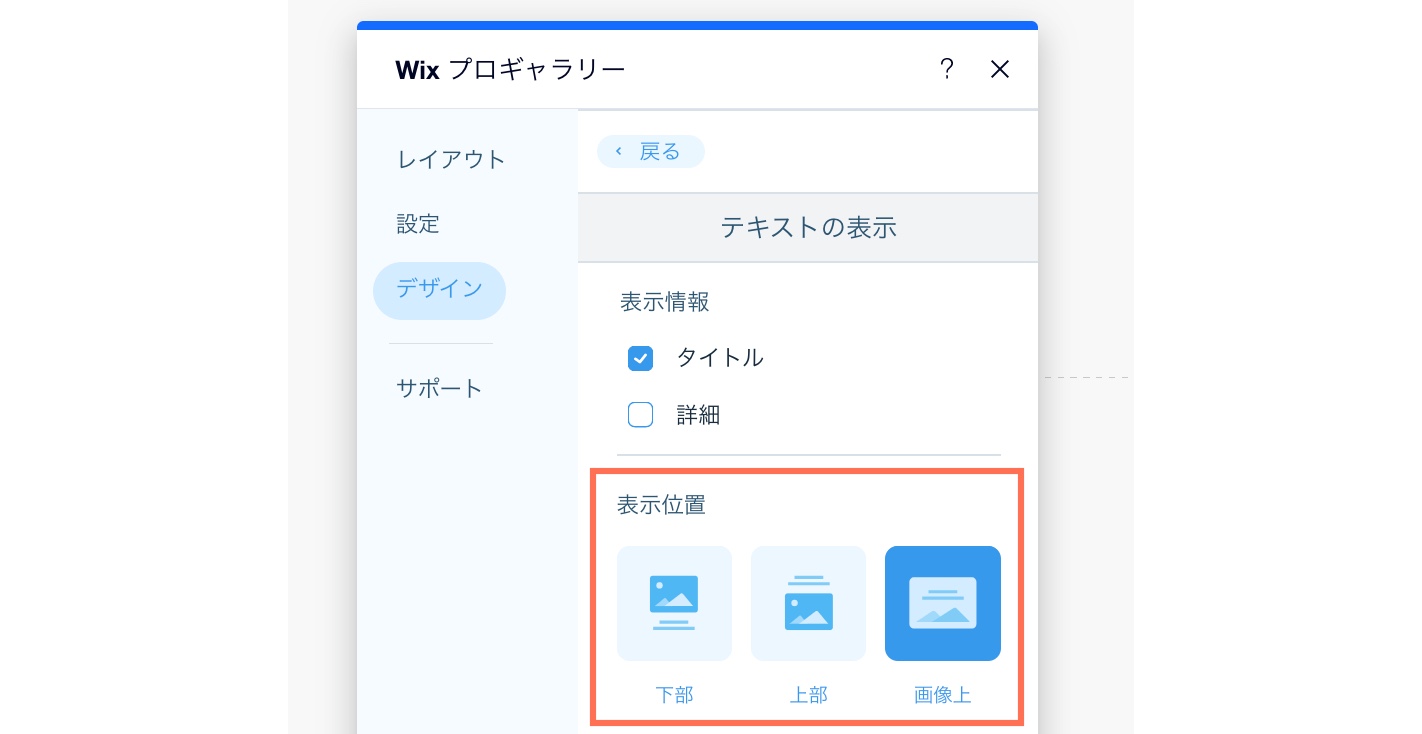Image resolution: width=1422 pixels, height=734 pixels.
Task: Click the 画像上 label under its thumbnail
Action: click(x=942, y=695)
